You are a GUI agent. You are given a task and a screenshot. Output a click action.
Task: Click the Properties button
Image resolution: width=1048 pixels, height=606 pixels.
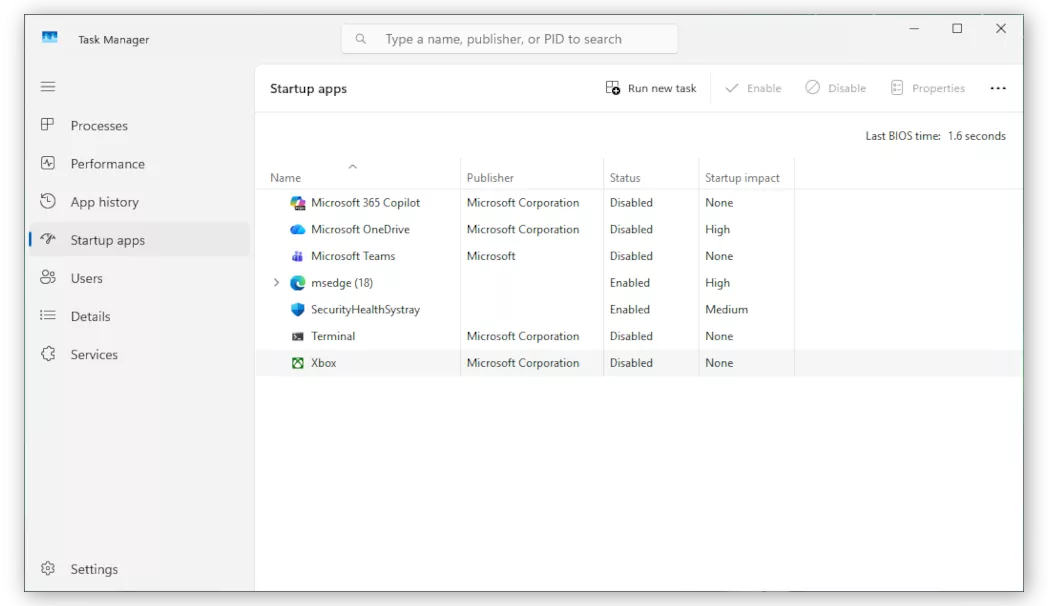[928, 88]
